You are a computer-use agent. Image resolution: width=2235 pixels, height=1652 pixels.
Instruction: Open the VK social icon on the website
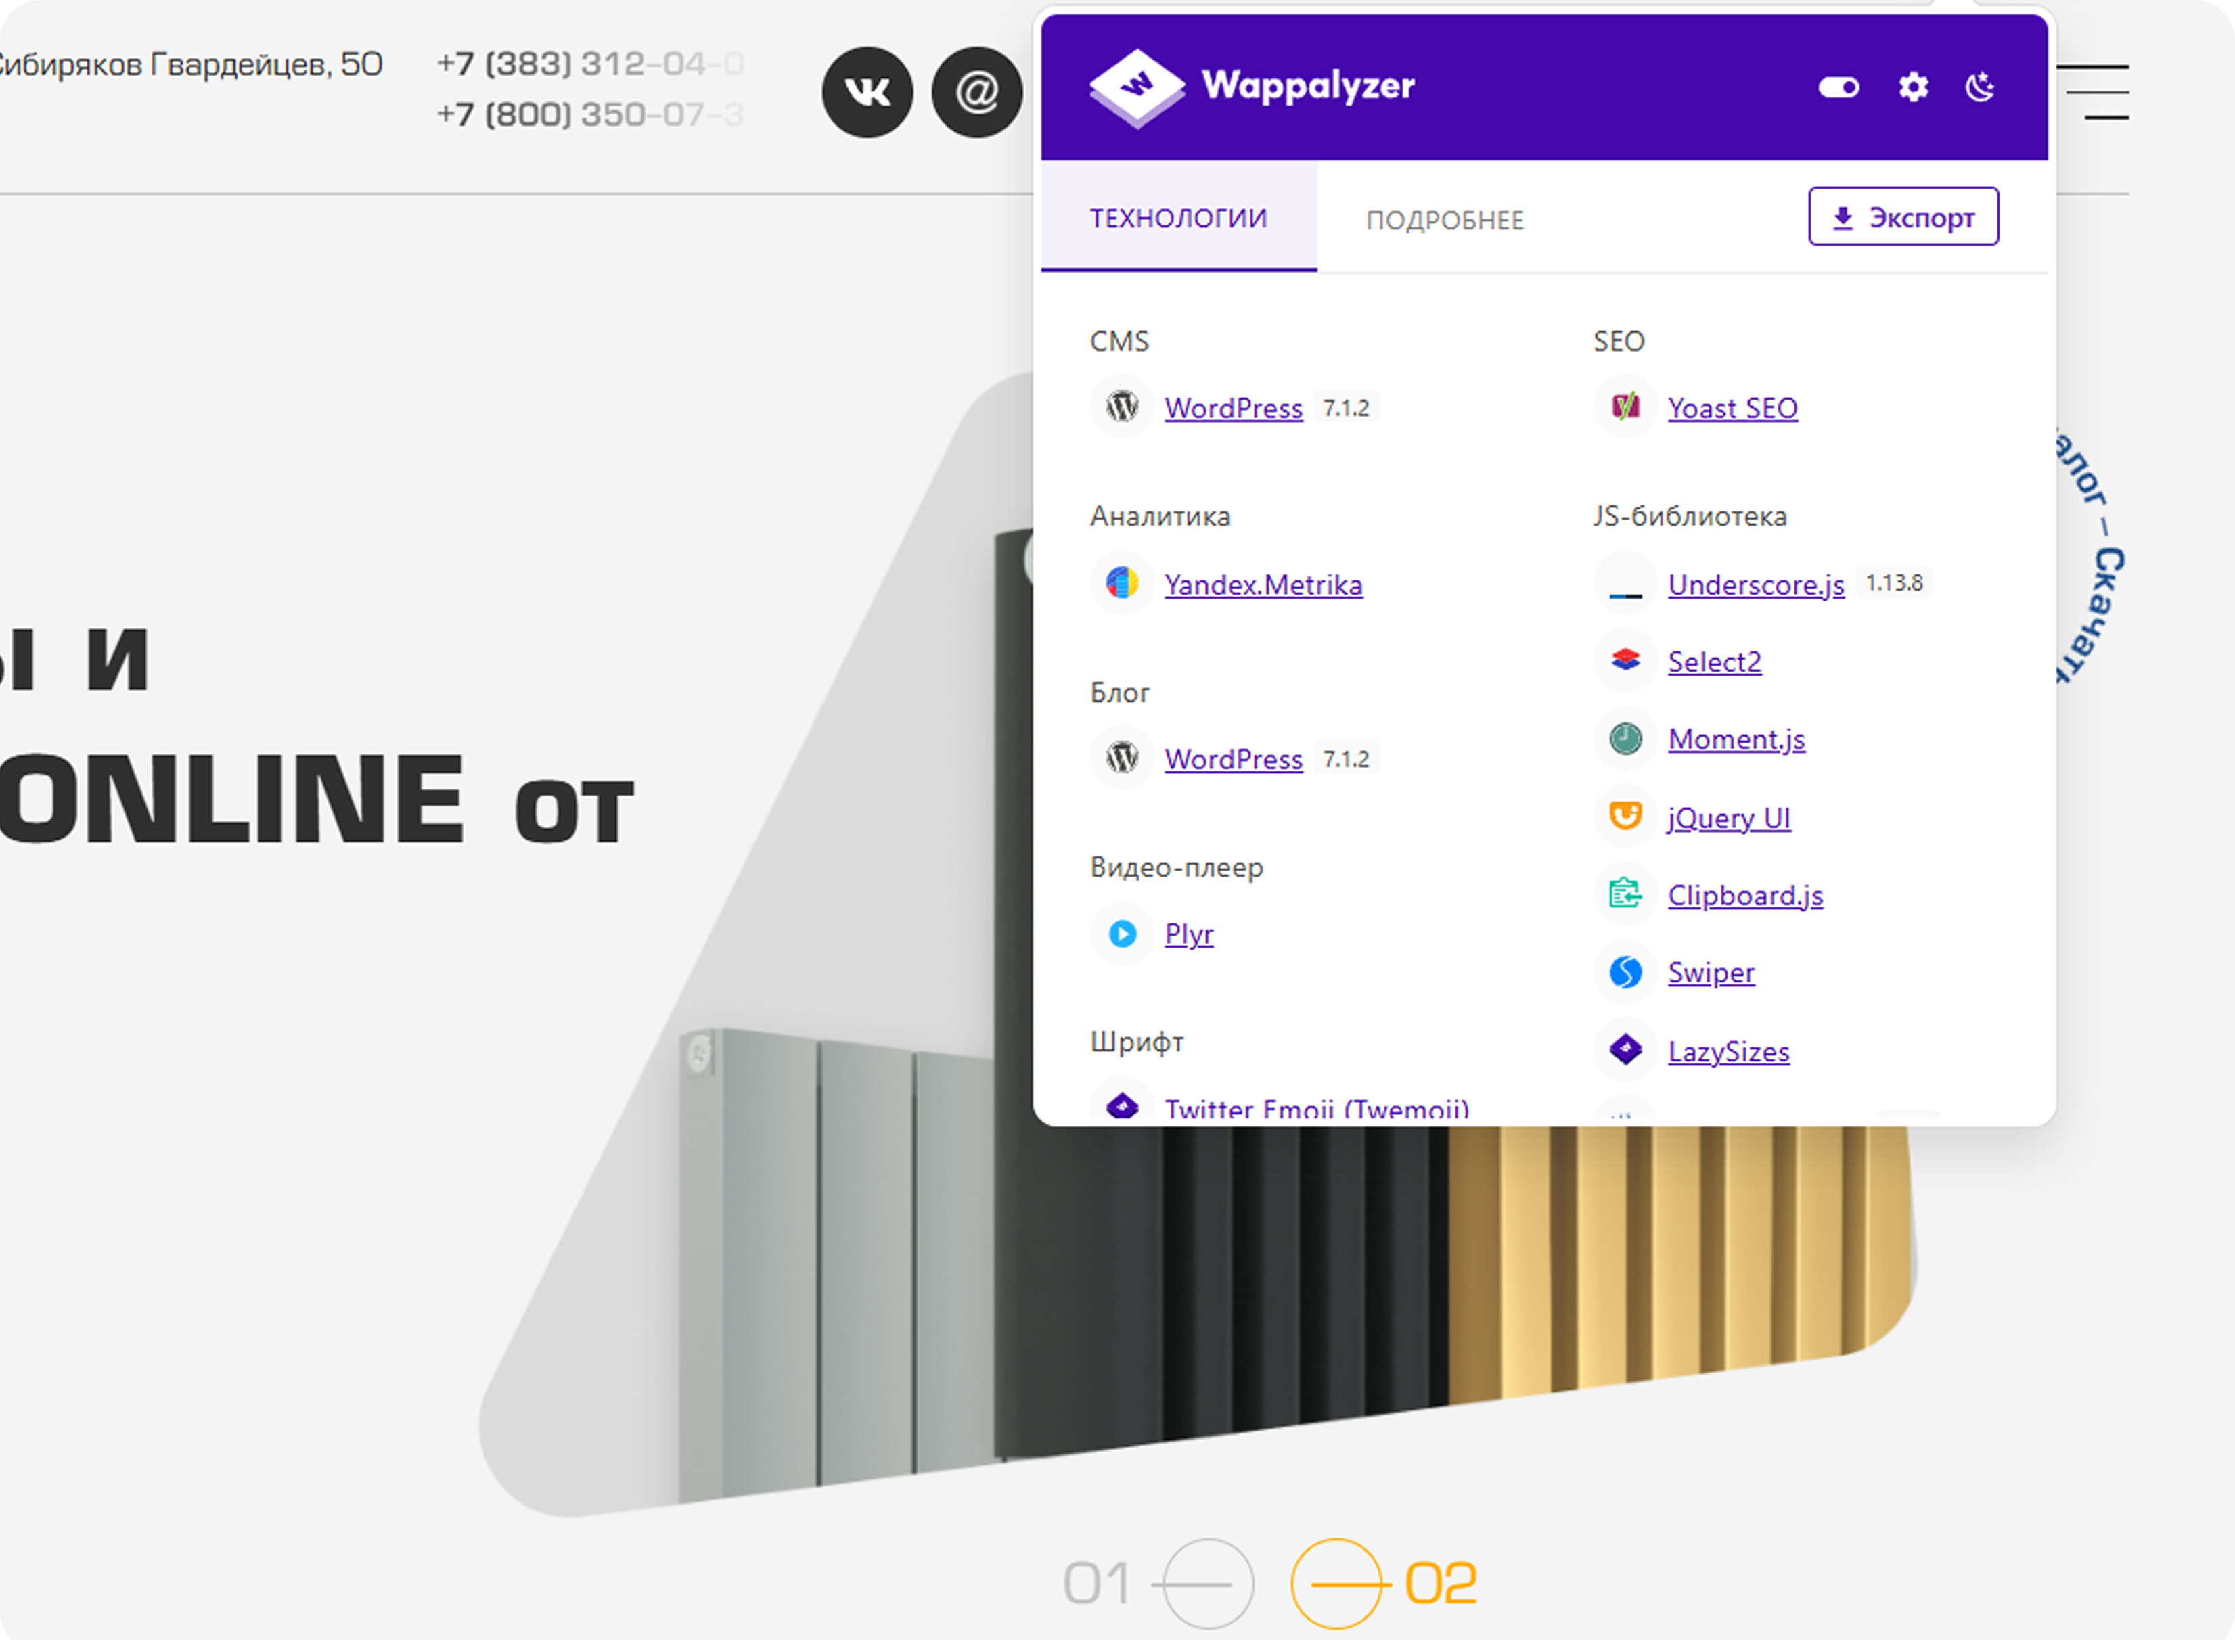click(867, 92)
